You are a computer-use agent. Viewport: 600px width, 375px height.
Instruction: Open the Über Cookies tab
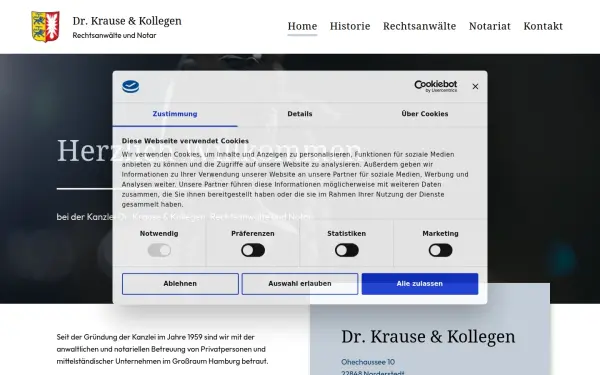tap(425, 114)
